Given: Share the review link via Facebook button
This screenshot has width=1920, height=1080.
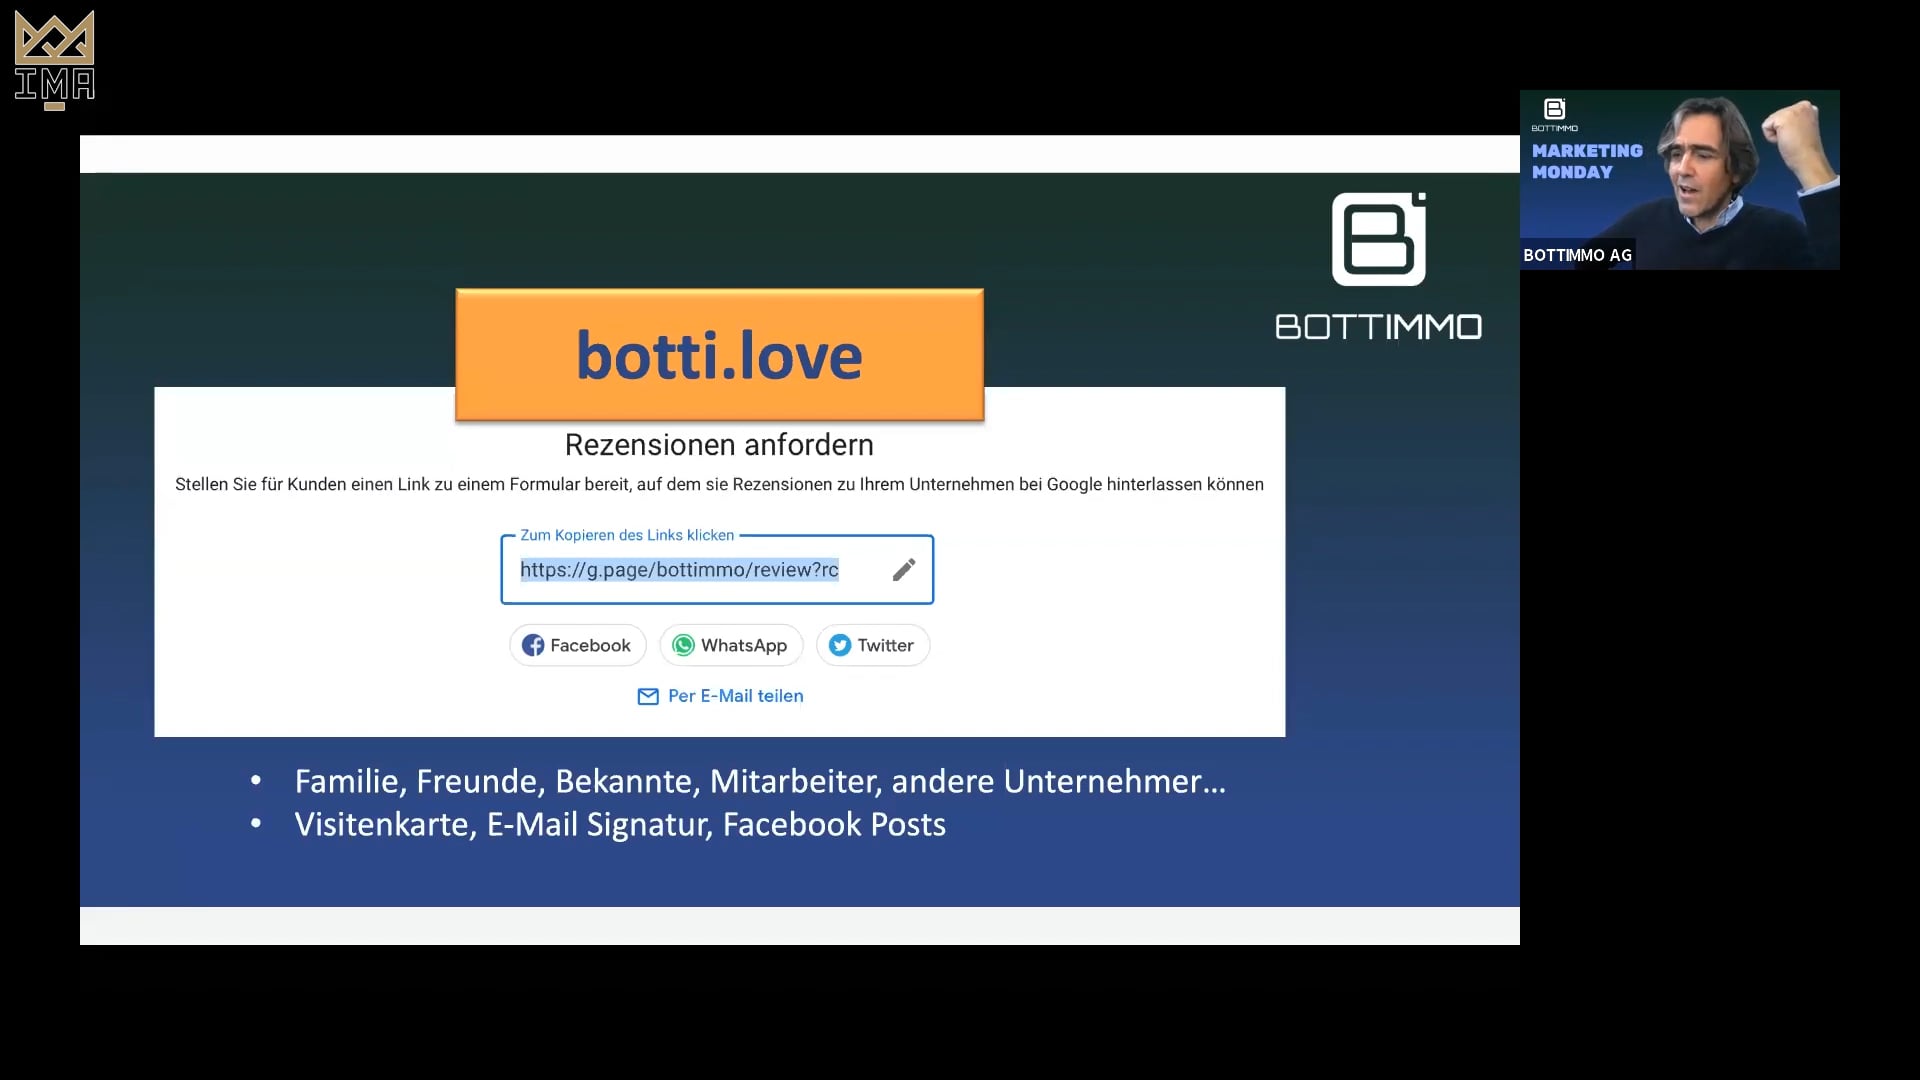Looking at the screenshot, I should (x=577, y=645).
